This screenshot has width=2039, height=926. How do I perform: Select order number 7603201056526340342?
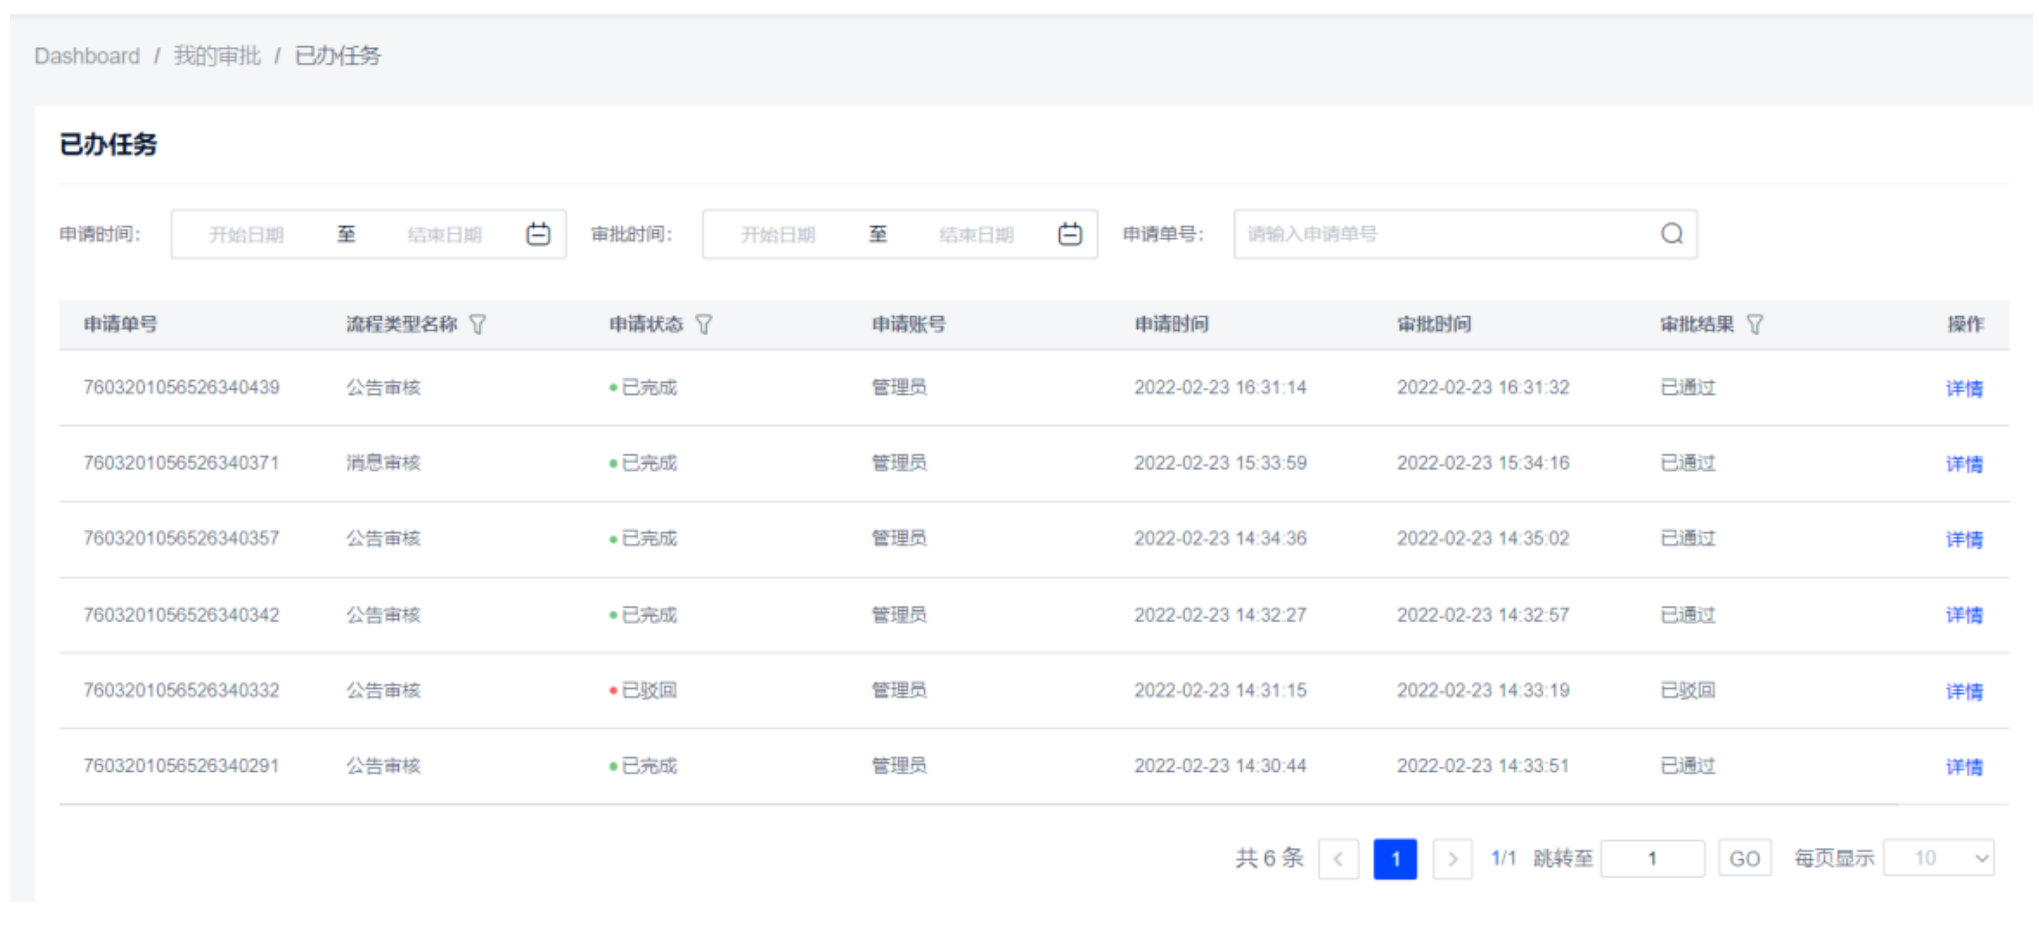pos(181,614)
